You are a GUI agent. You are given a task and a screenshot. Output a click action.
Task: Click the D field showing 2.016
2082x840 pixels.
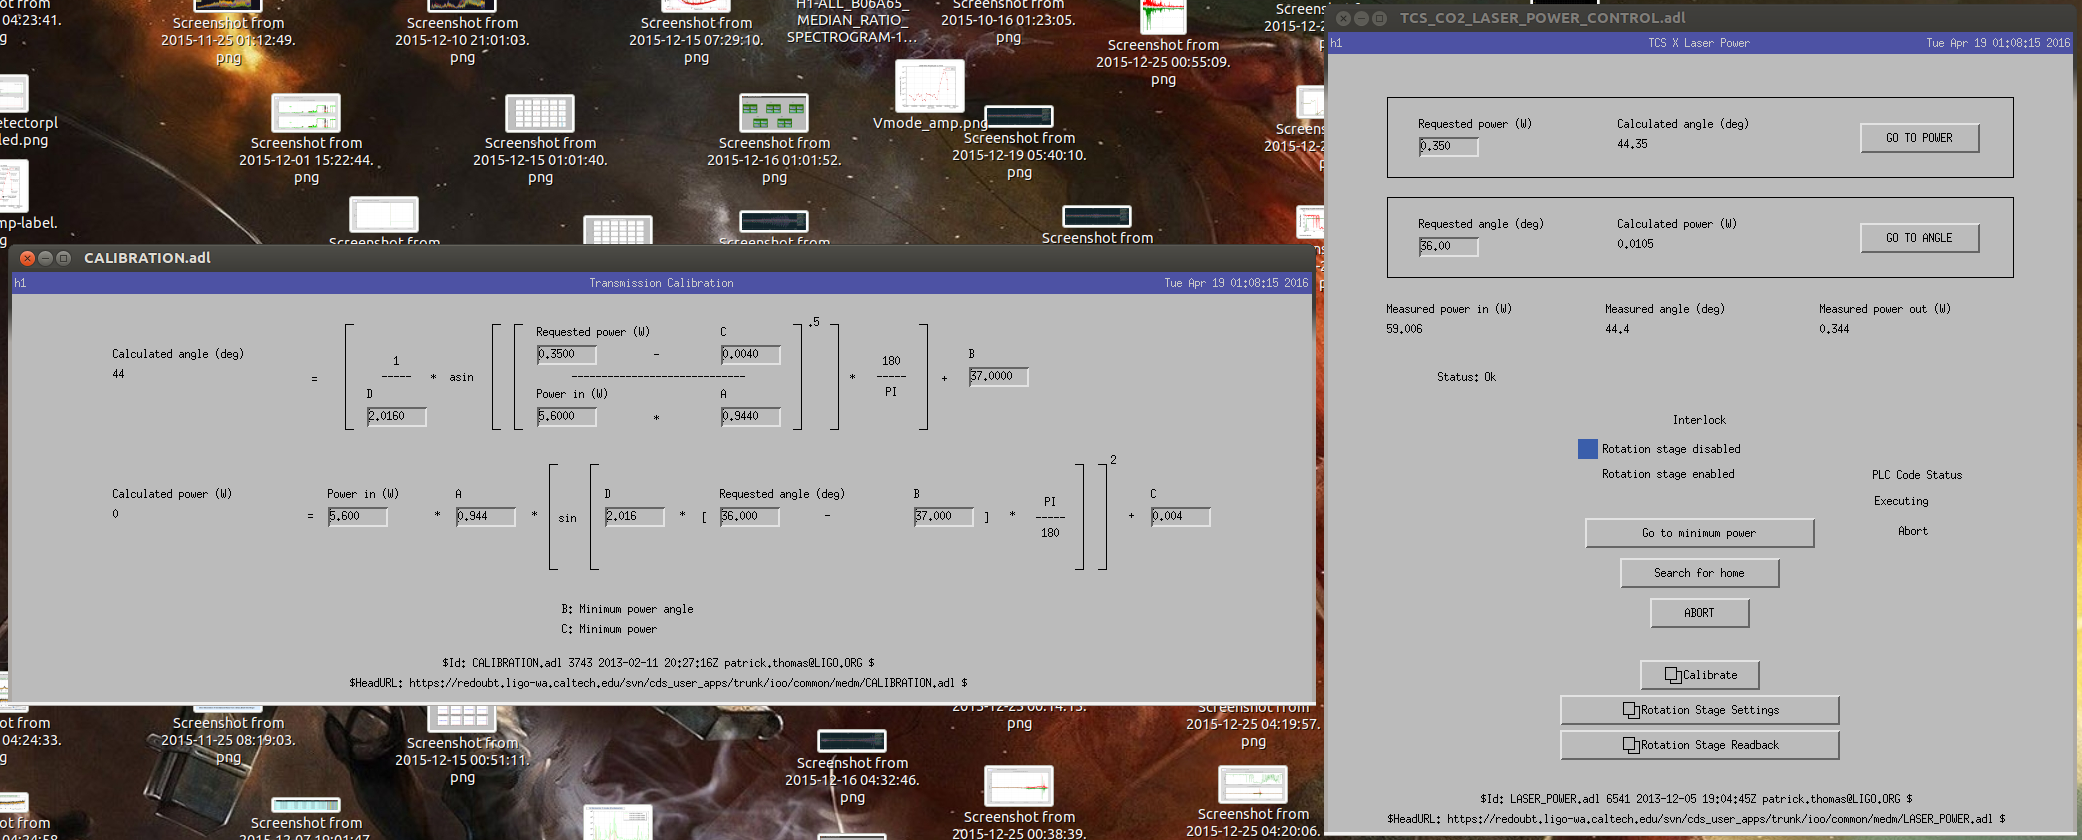(634, 516)
